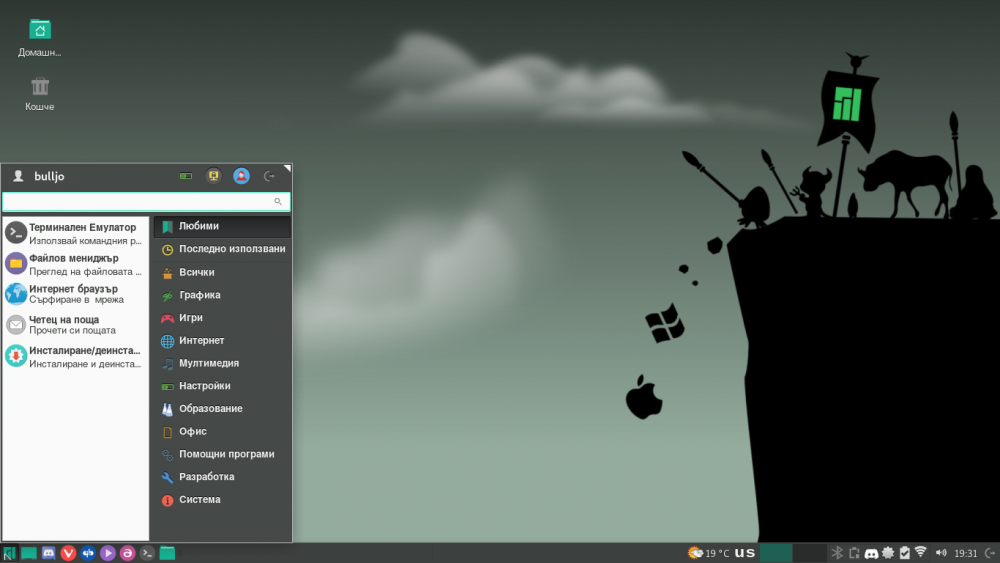Launch Интернет браузър from favorites
1000x563 pixels.
click(x=76, y=294)
